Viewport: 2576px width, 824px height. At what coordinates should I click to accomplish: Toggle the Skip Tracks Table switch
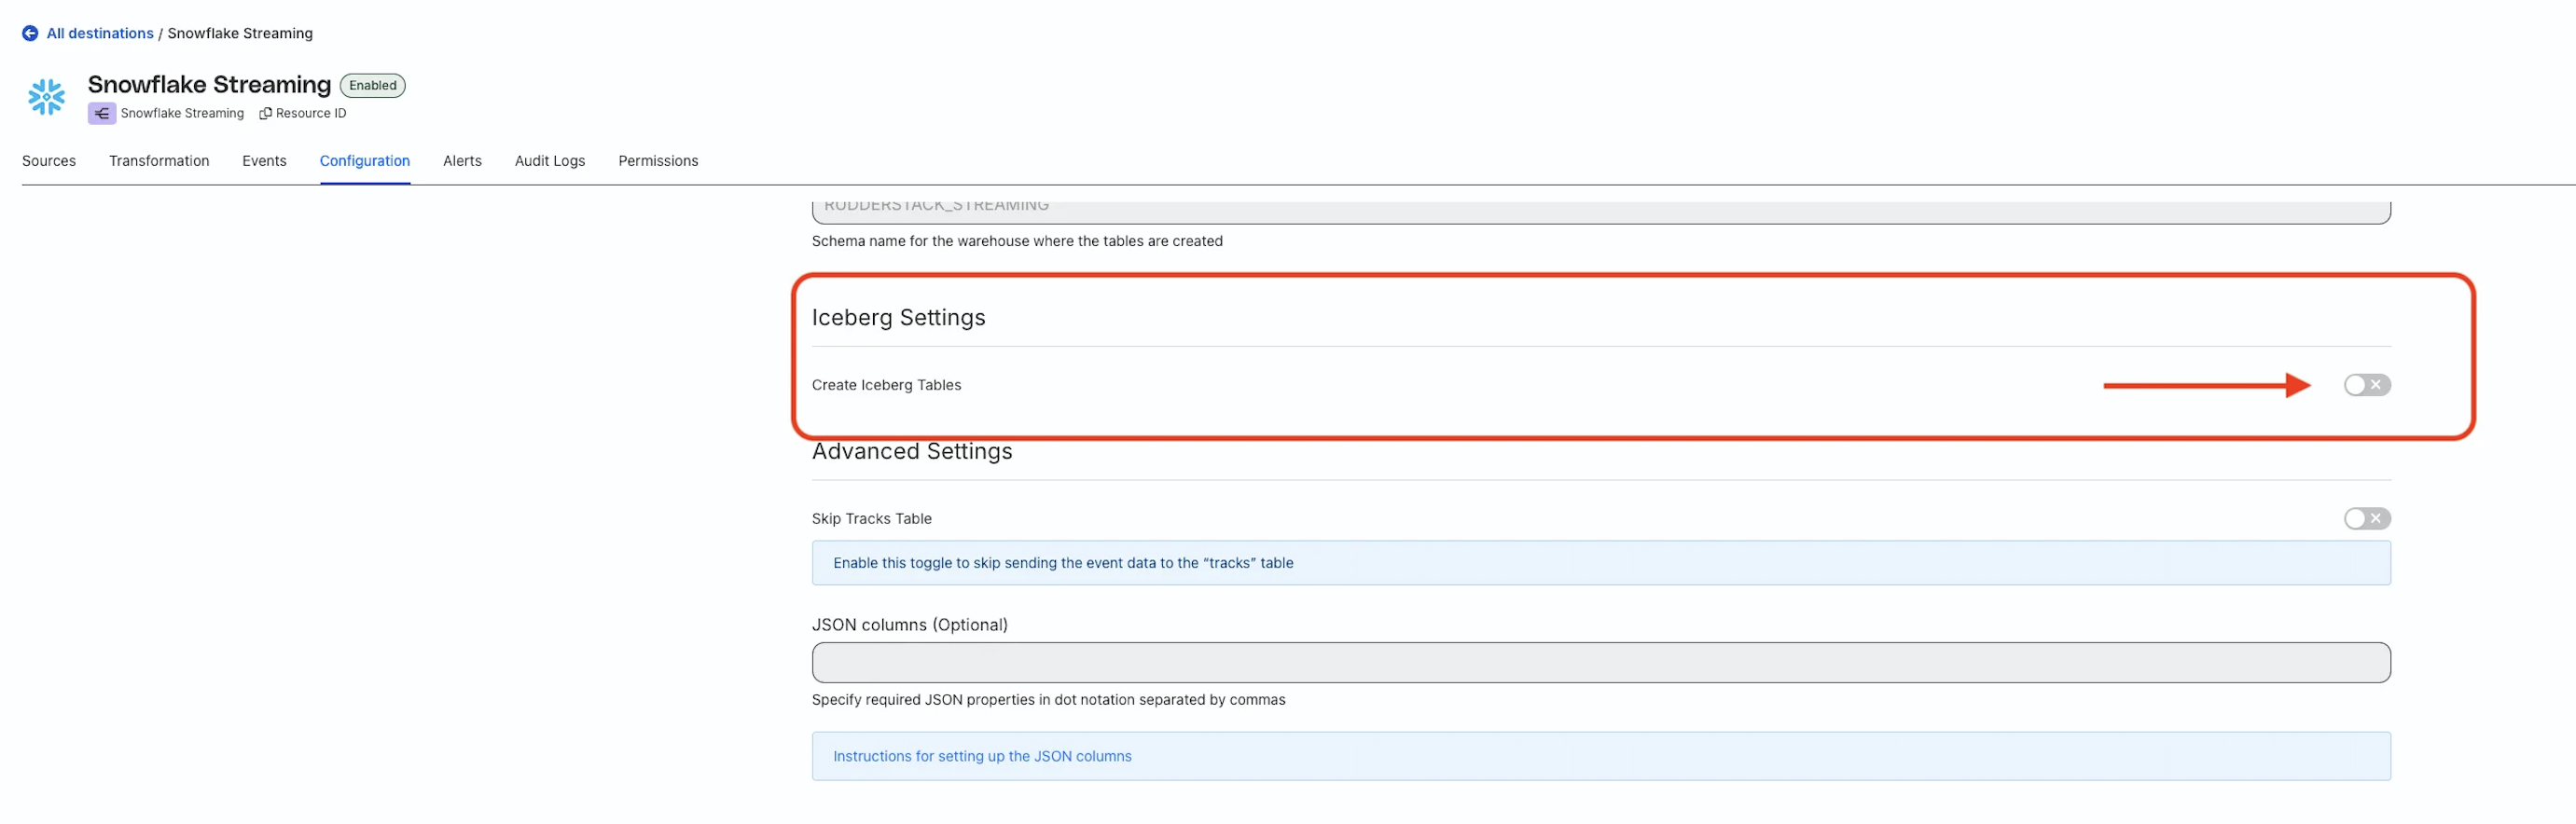pyautogui.click(x=2366, y=518)
